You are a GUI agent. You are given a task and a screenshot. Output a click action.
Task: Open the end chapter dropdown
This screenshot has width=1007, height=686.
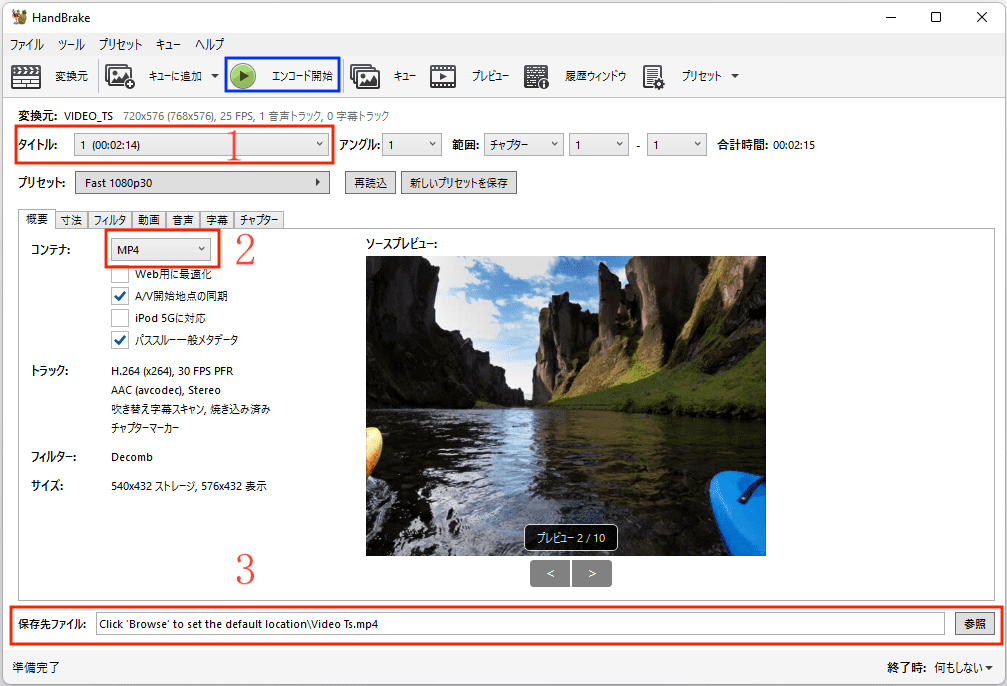coord(677,145)
